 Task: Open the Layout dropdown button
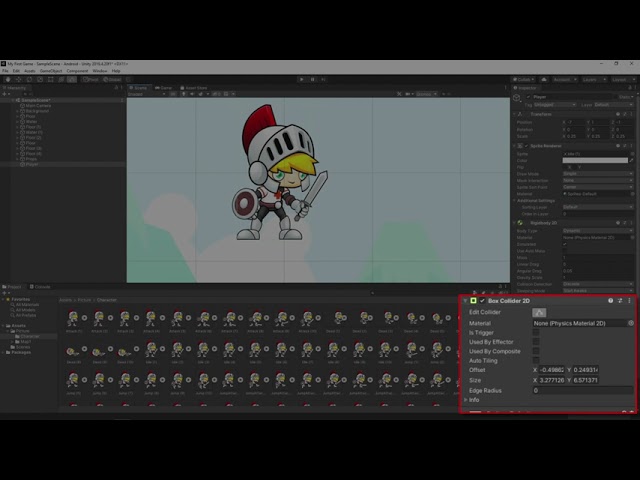[x=622, y=79]
